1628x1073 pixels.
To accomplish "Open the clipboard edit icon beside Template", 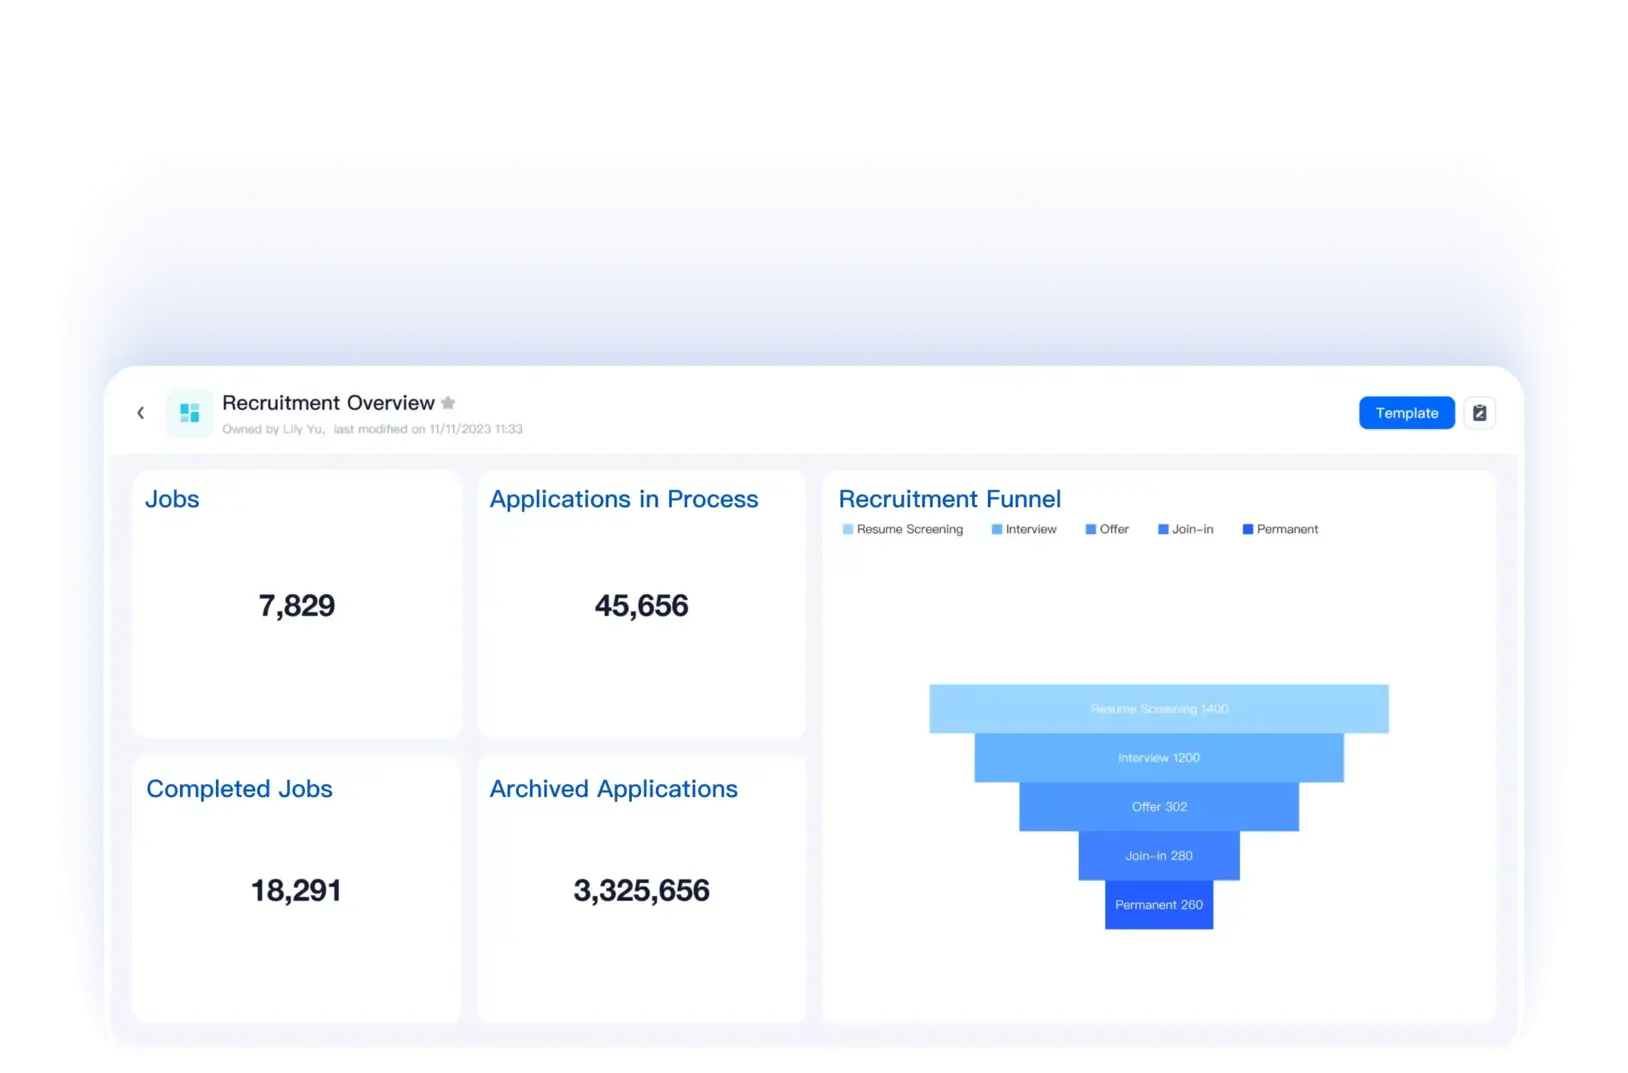I will [x=1480, y=412].
